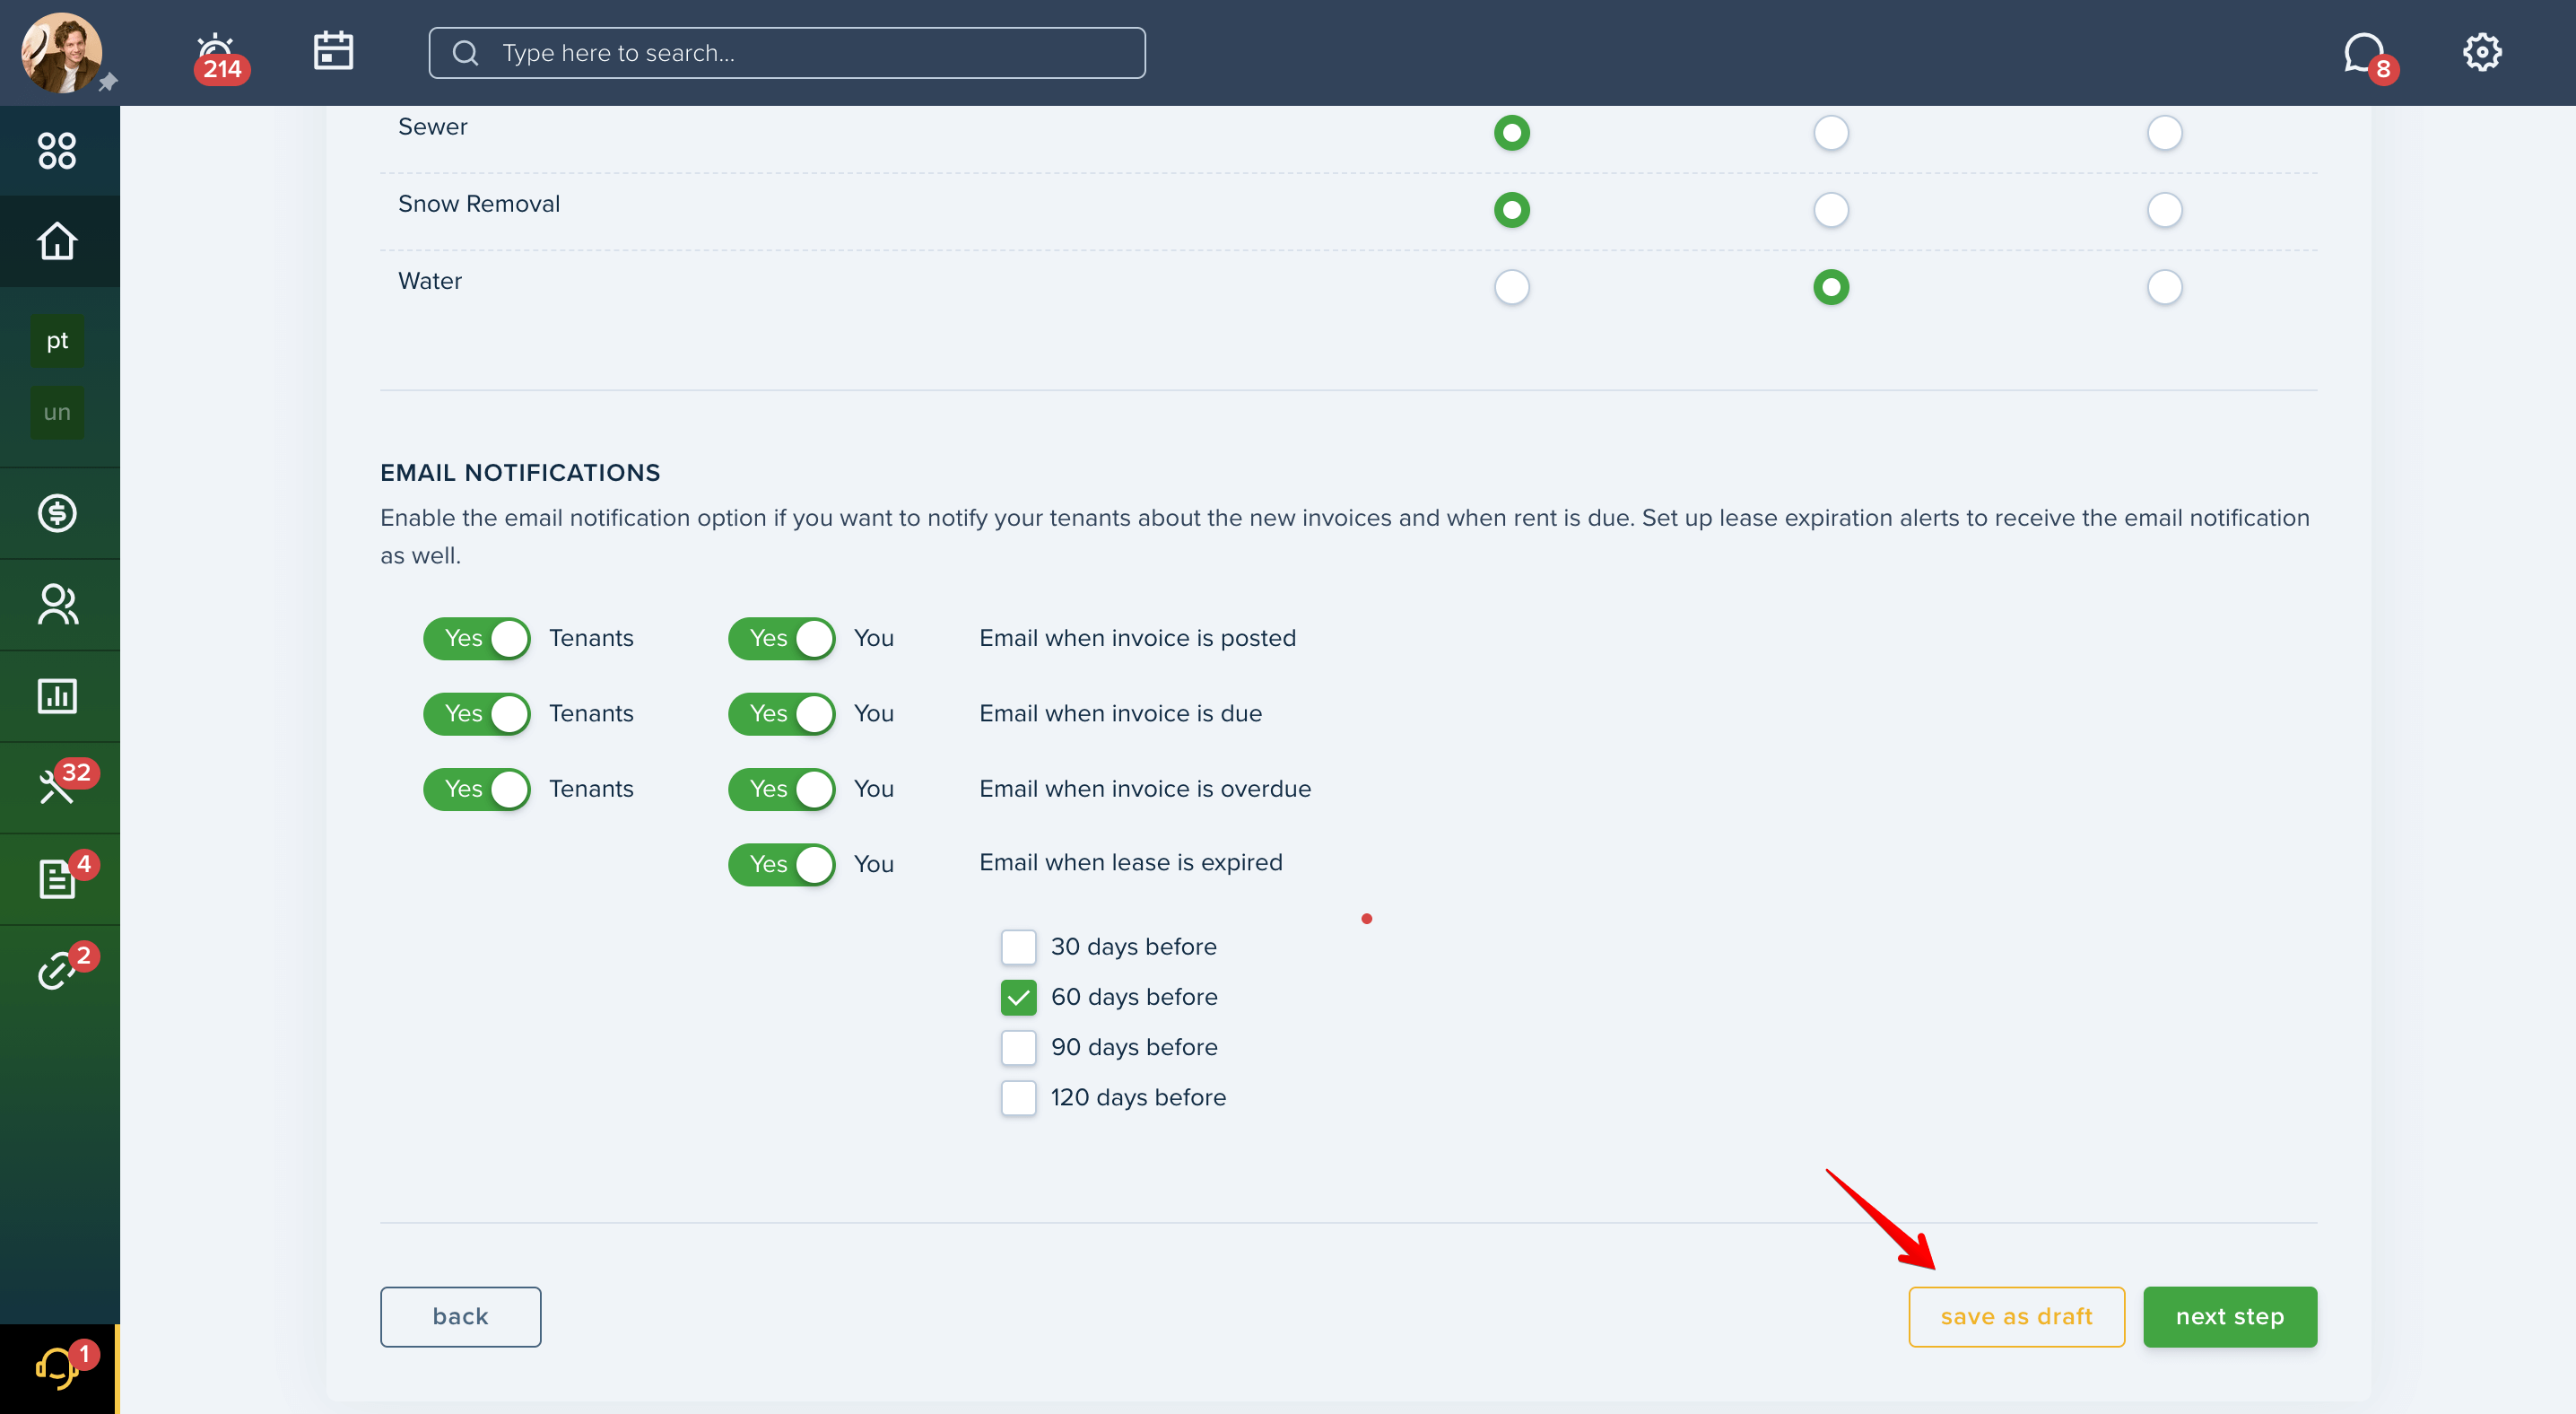This screenshot has width=2576, height=1414.
Task: Uncheck the 60 days before checkbox
Action: (1018, 997)
